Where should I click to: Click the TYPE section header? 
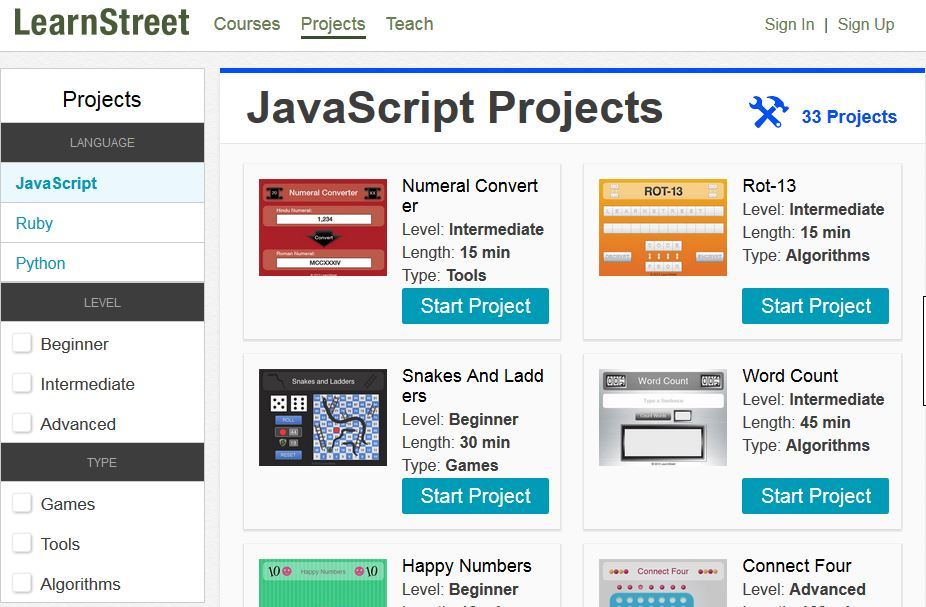click(x=102, y=462)
